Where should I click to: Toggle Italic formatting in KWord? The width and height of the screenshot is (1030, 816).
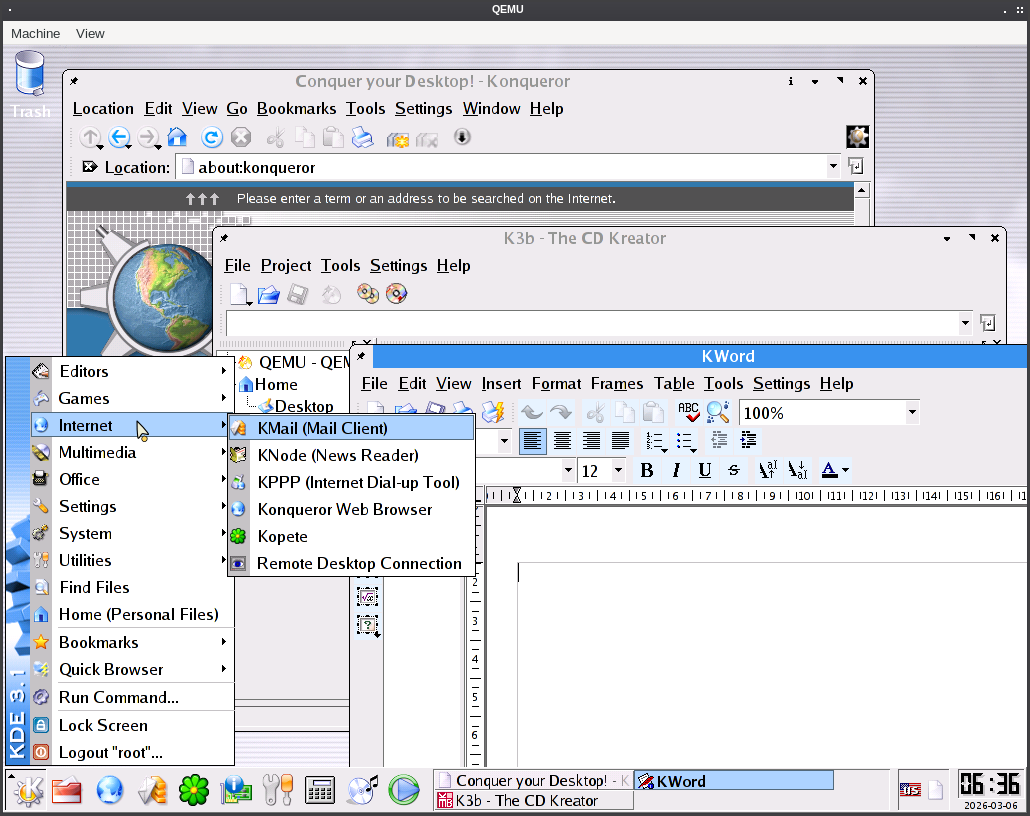click(676, 470)
